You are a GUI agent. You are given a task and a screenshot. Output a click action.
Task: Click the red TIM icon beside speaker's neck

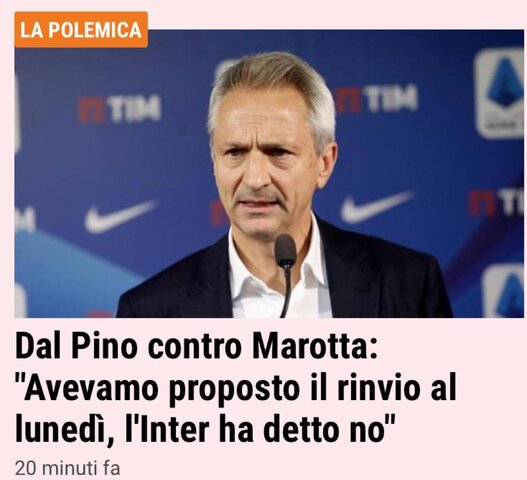[218, 213]
